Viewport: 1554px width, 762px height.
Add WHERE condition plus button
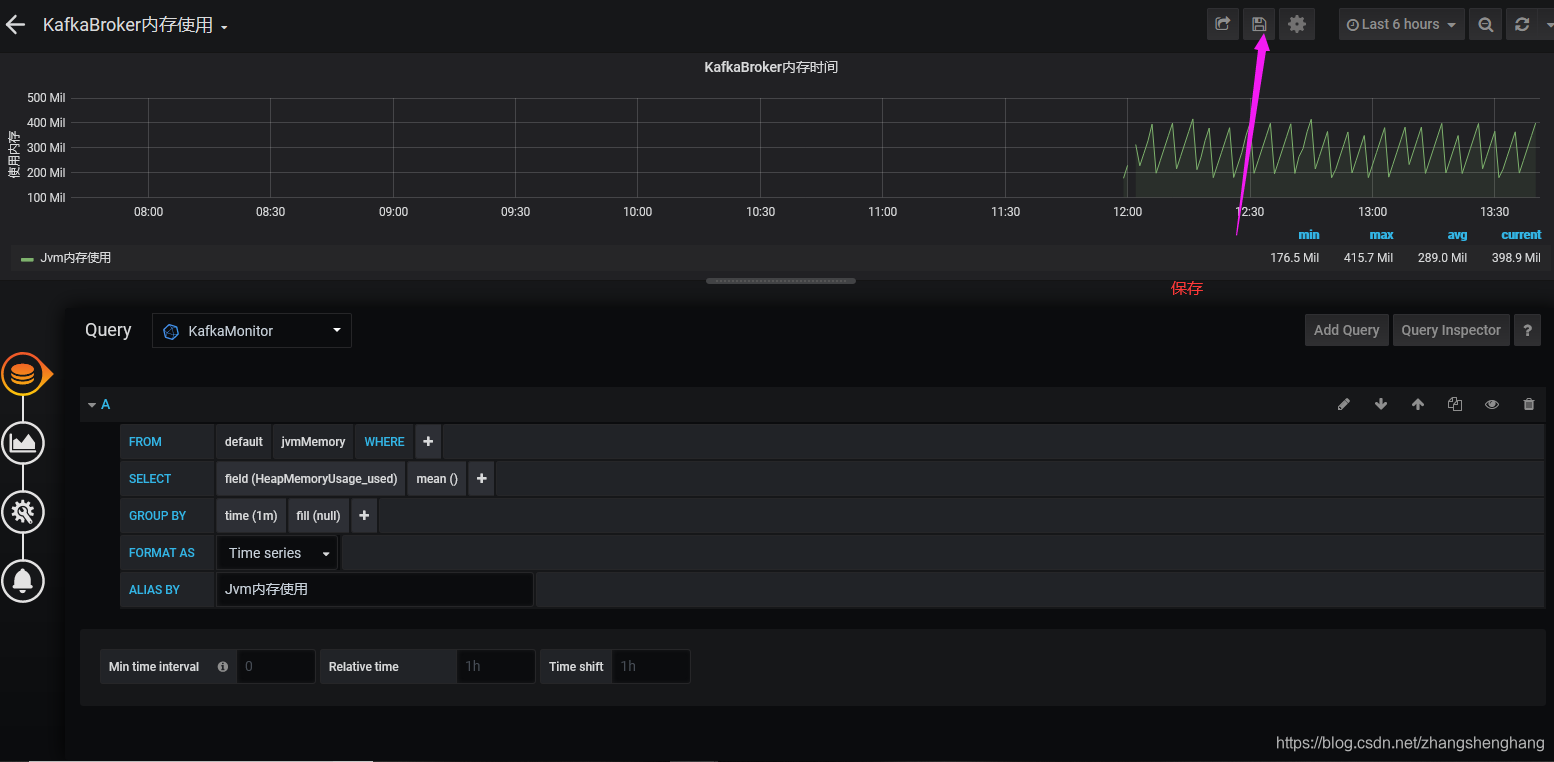pos(428,441)
